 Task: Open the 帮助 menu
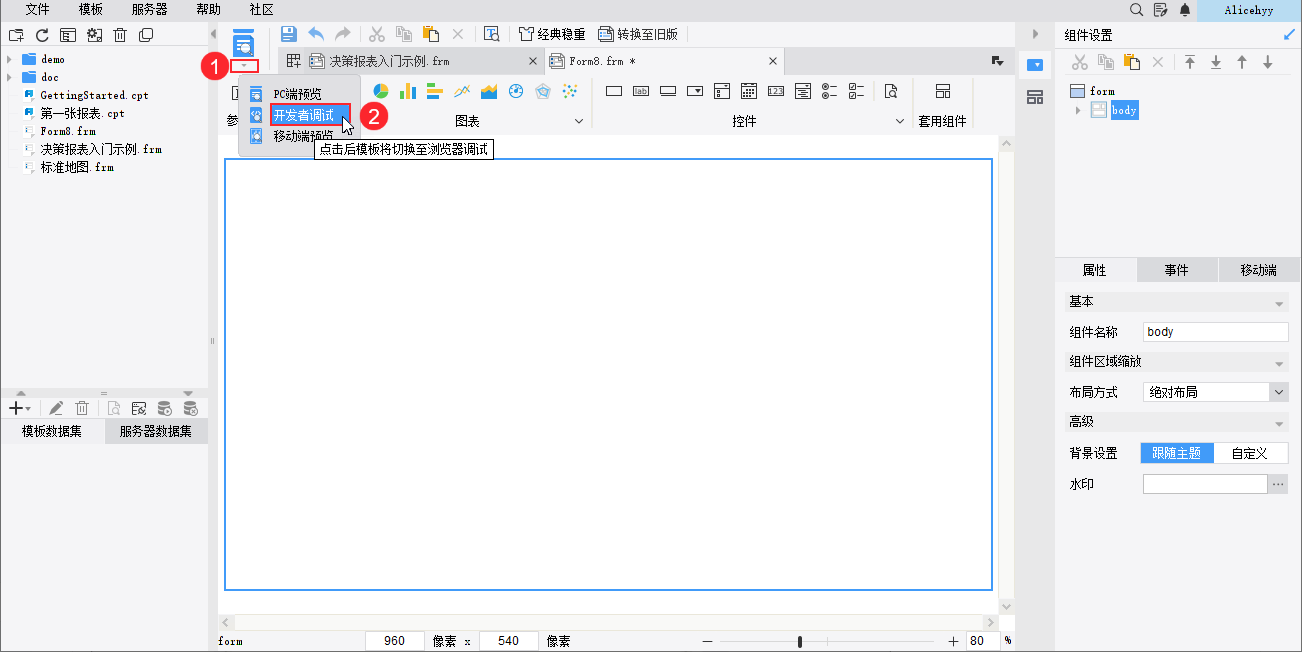pyautogui.click(x=208, y=9)
